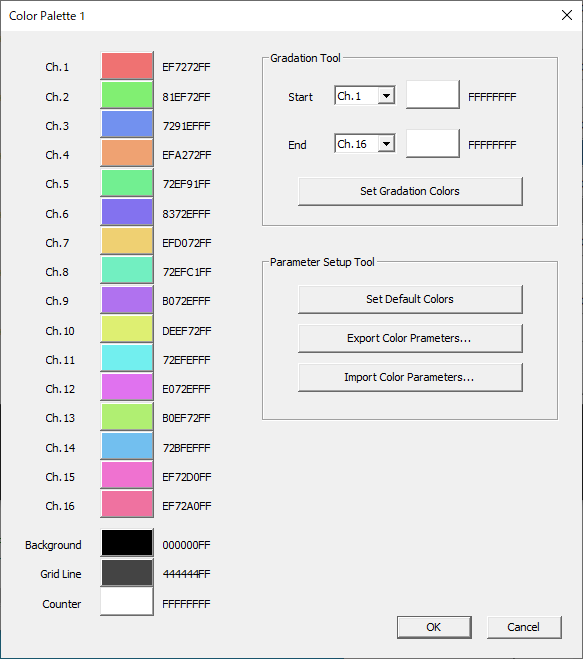Confirm the palette with OK
The height and width of the screenshot is (659, 583).
click(x=434, y=627)
